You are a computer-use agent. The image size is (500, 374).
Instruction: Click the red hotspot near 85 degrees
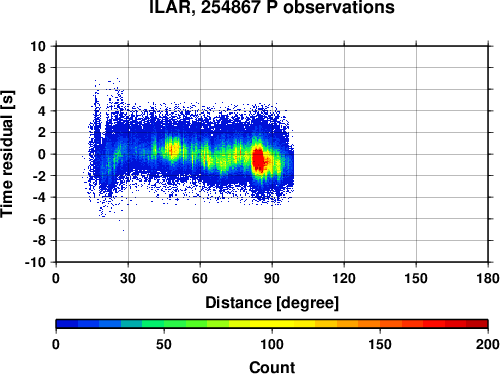[x=258, y=160]
